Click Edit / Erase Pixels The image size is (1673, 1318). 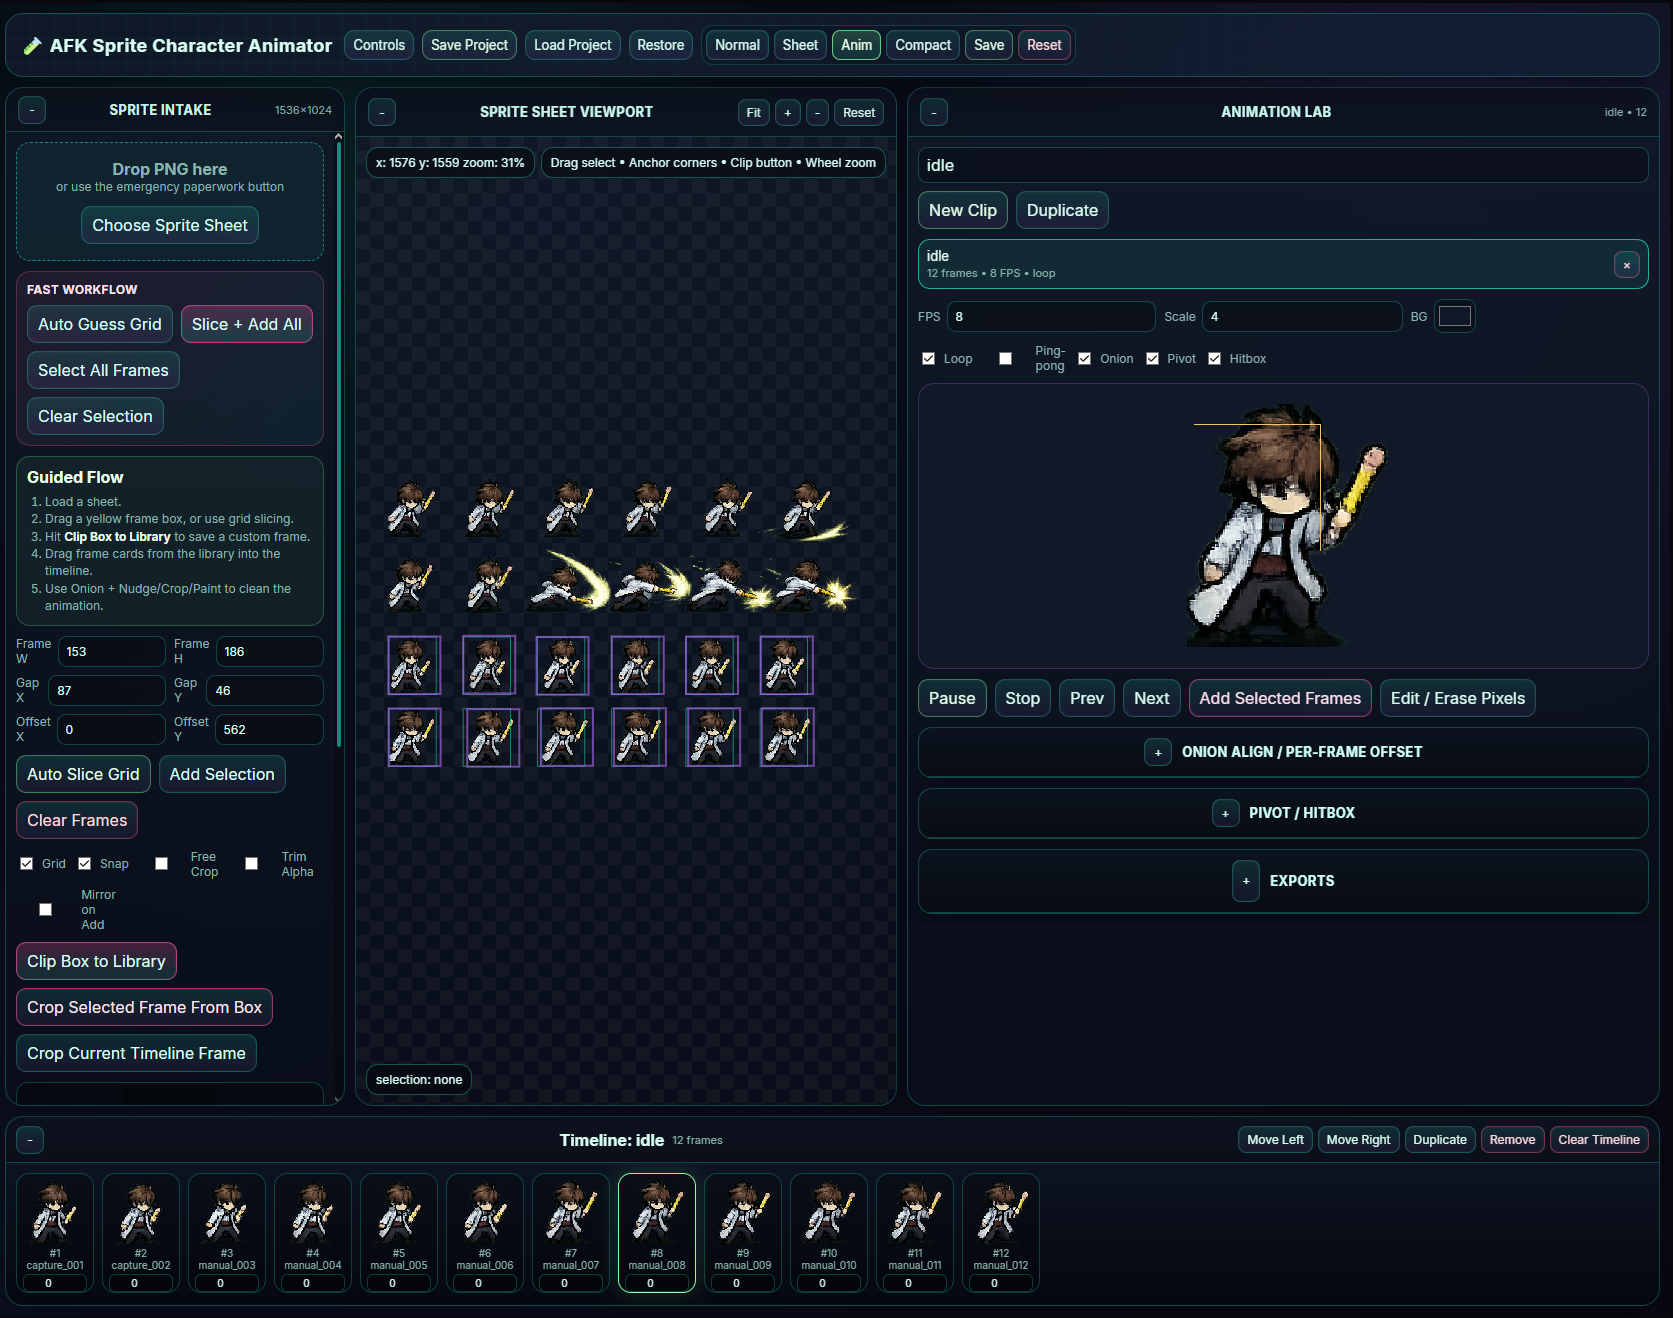click(x=1458, y=698)
